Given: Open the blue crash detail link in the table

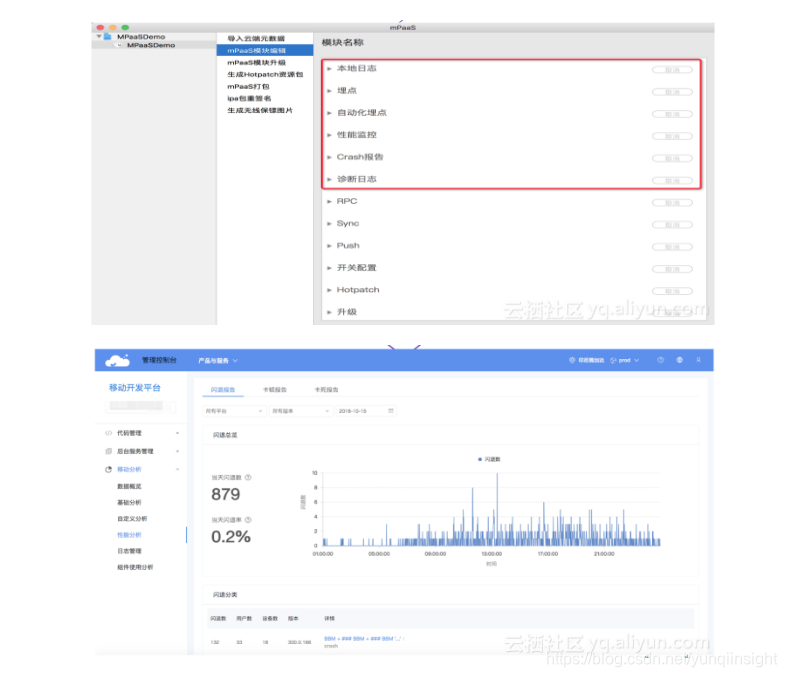Looking at the screenshot, I should click(x=363, y=639).
